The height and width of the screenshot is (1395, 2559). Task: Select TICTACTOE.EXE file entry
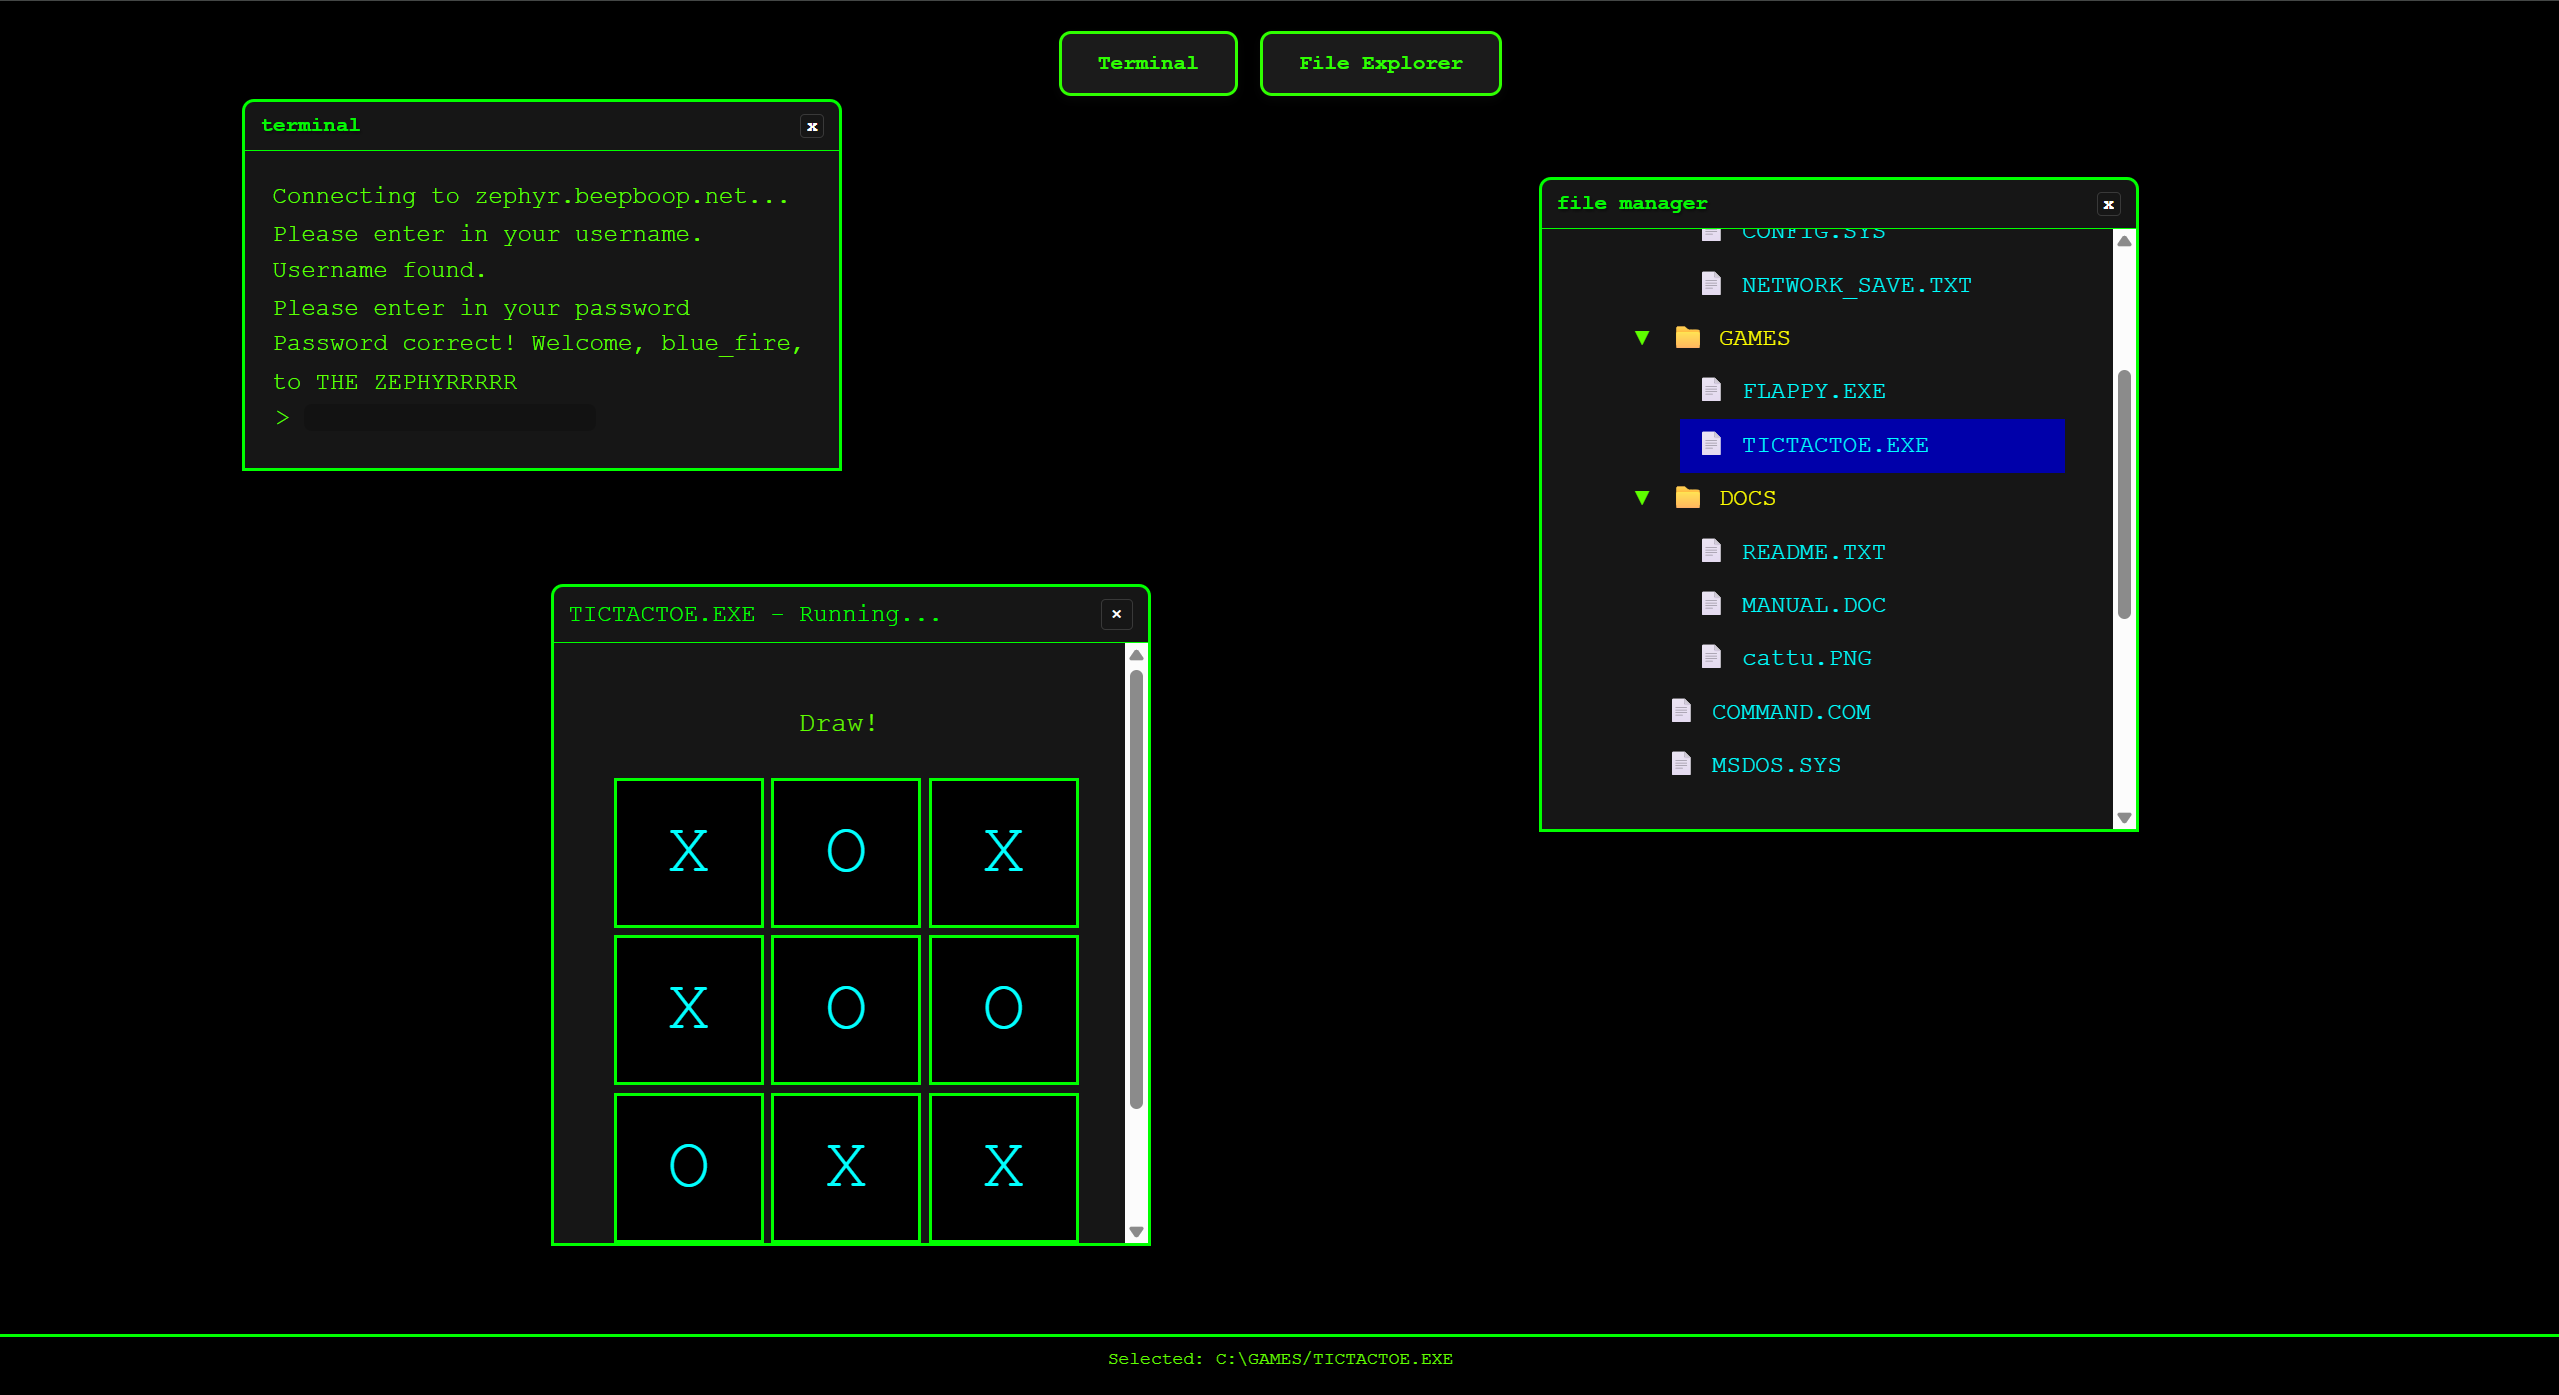pyautogui.click(x=1834, y=445)
